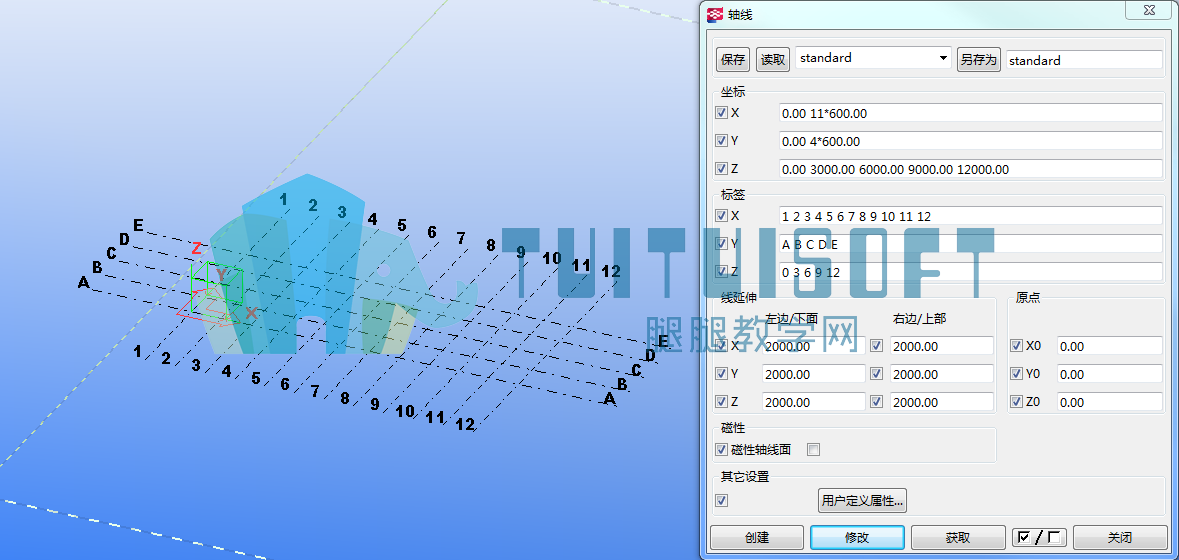This screenshot has width=1179, height=560.
Task: Click the X0 origin value field
Action: click(x=1110, y=347)
